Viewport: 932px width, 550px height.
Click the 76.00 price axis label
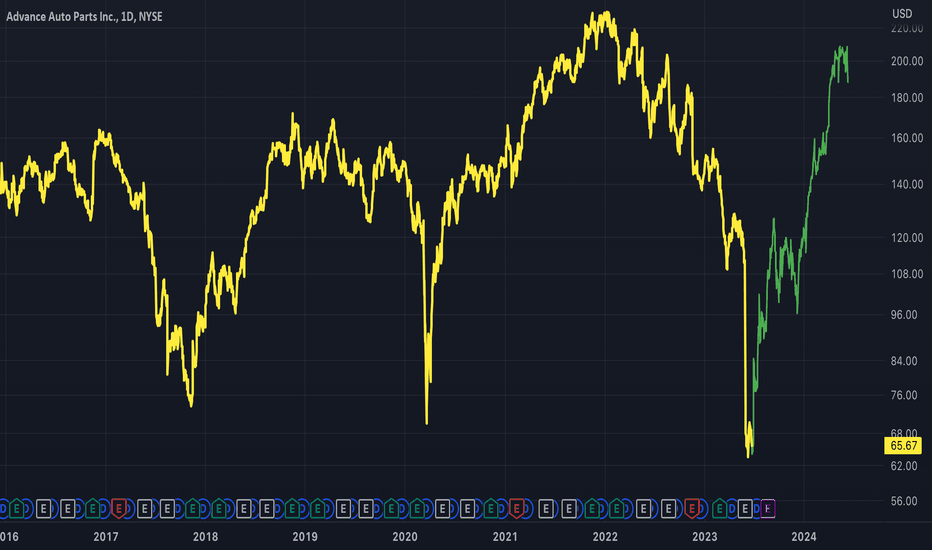point(903,395)
